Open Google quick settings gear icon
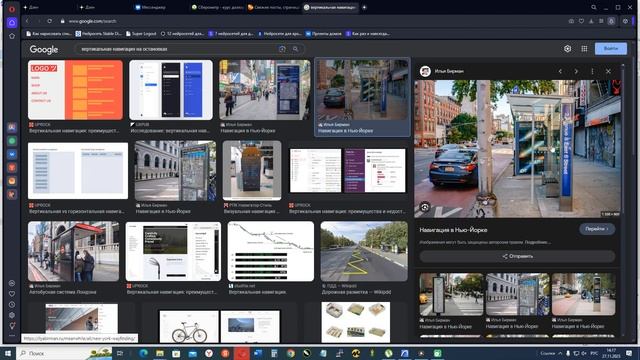Screen dimensions: 640x360 tap(567, 49)
